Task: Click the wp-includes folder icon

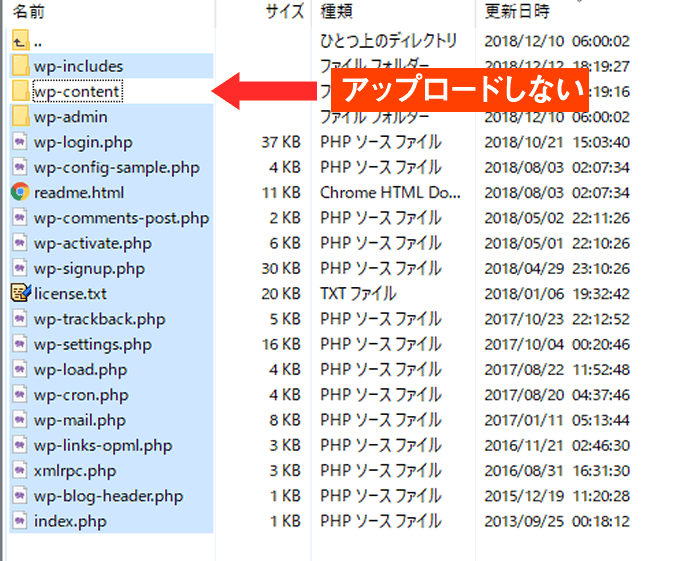Action: click(x=20, y=67)
